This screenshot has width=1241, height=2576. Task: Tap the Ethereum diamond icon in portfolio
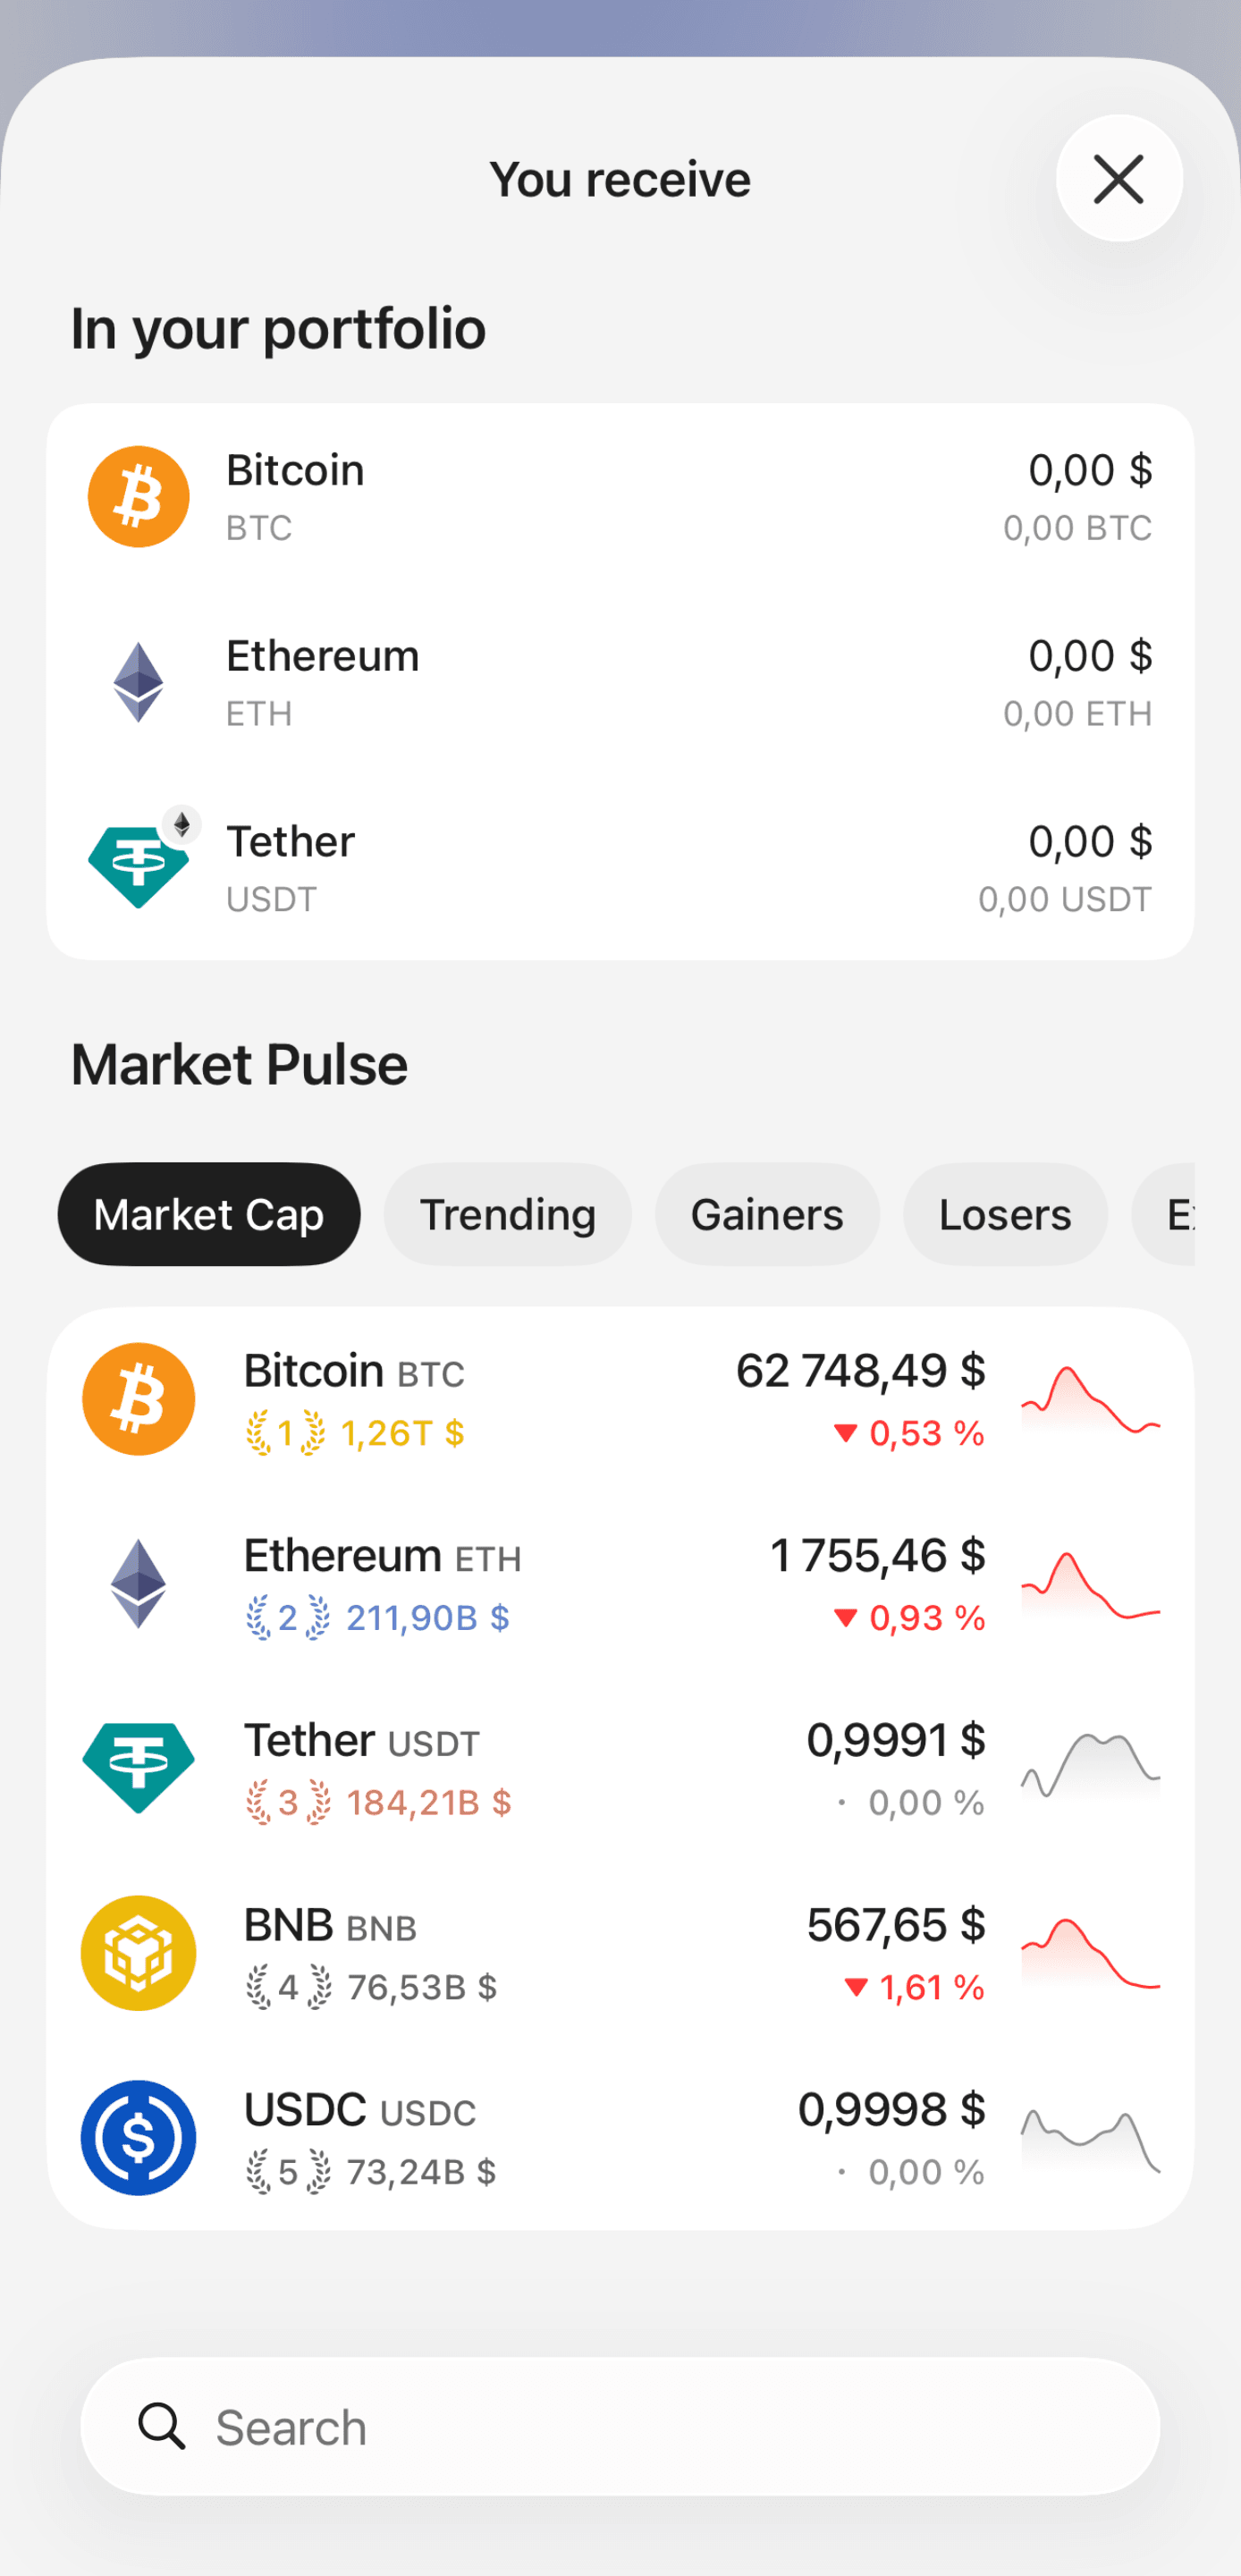[138, 682]
